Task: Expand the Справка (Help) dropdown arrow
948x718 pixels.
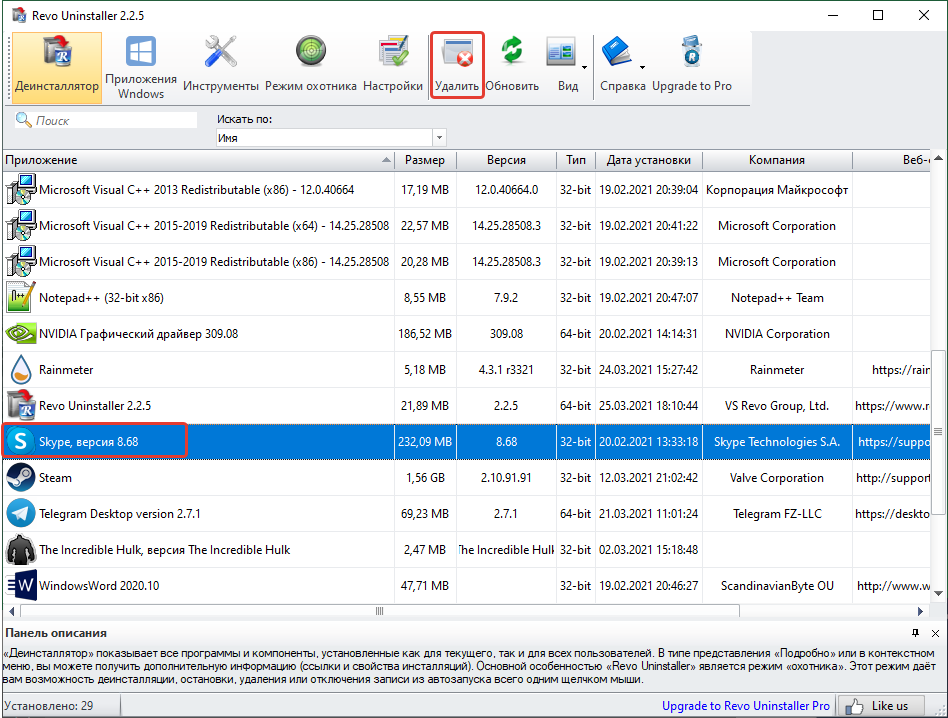Action: (x=642, y=68)
